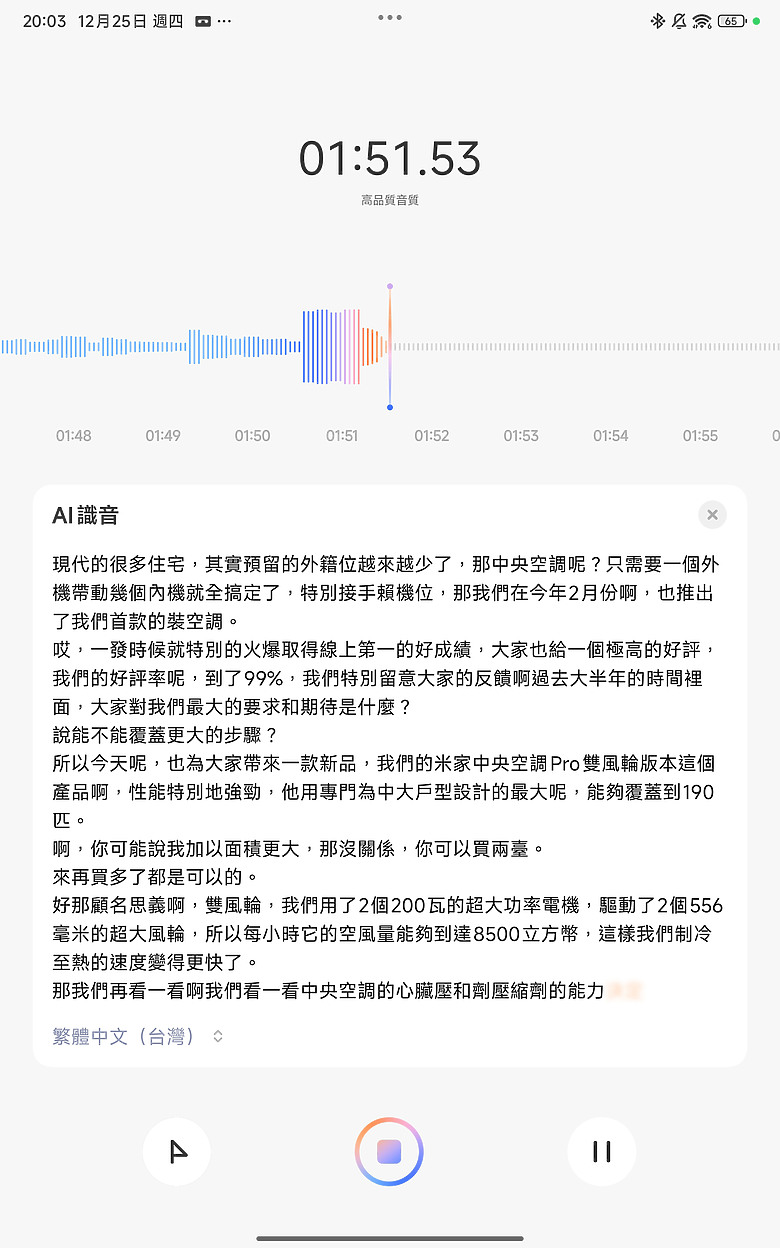780x1248 pixels.
Task: Tap the 01:52 timeline label
Action: 432,436
